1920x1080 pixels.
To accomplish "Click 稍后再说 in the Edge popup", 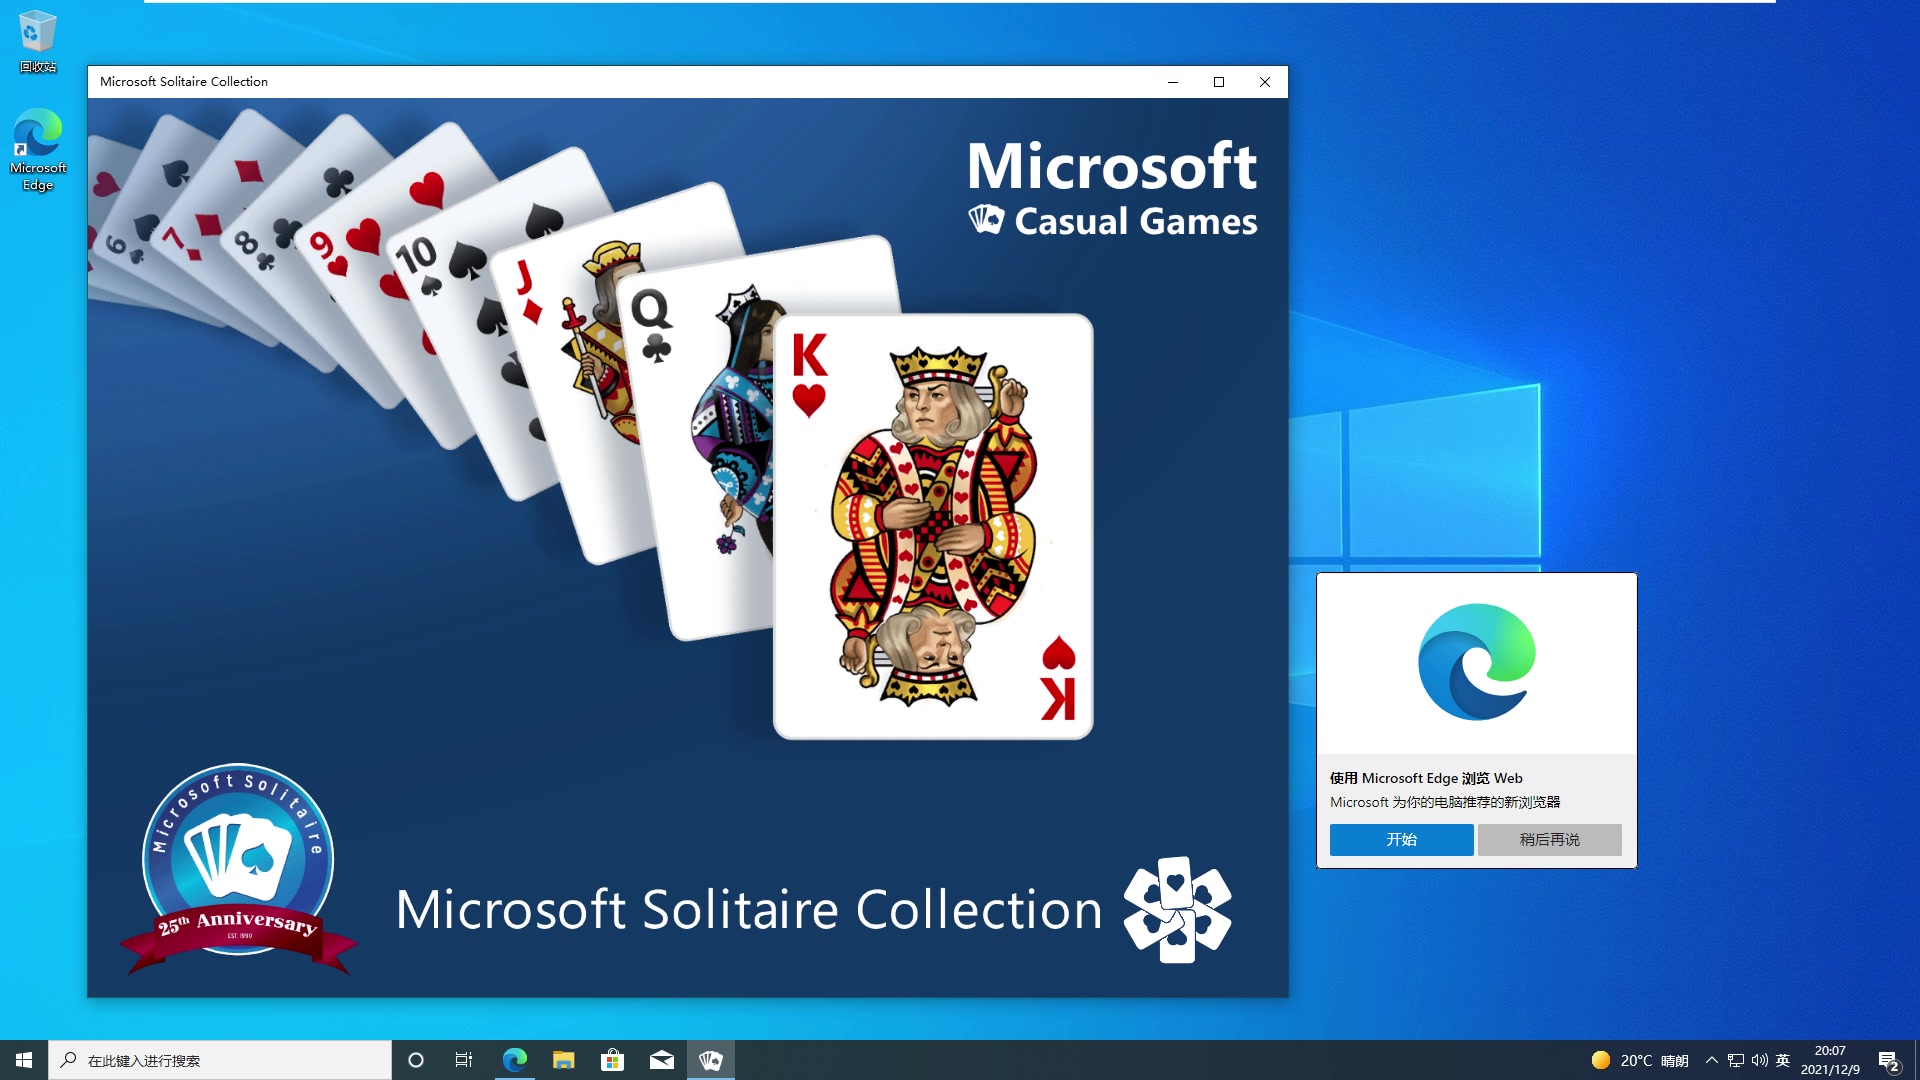I will pyautogui.click(x=1550, y=840).
